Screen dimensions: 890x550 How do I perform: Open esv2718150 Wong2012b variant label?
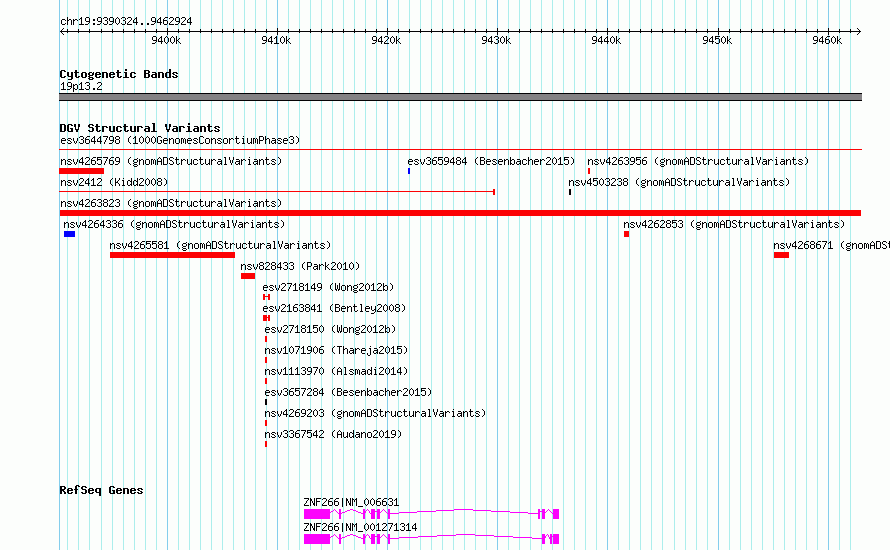(x=330, y=329)
